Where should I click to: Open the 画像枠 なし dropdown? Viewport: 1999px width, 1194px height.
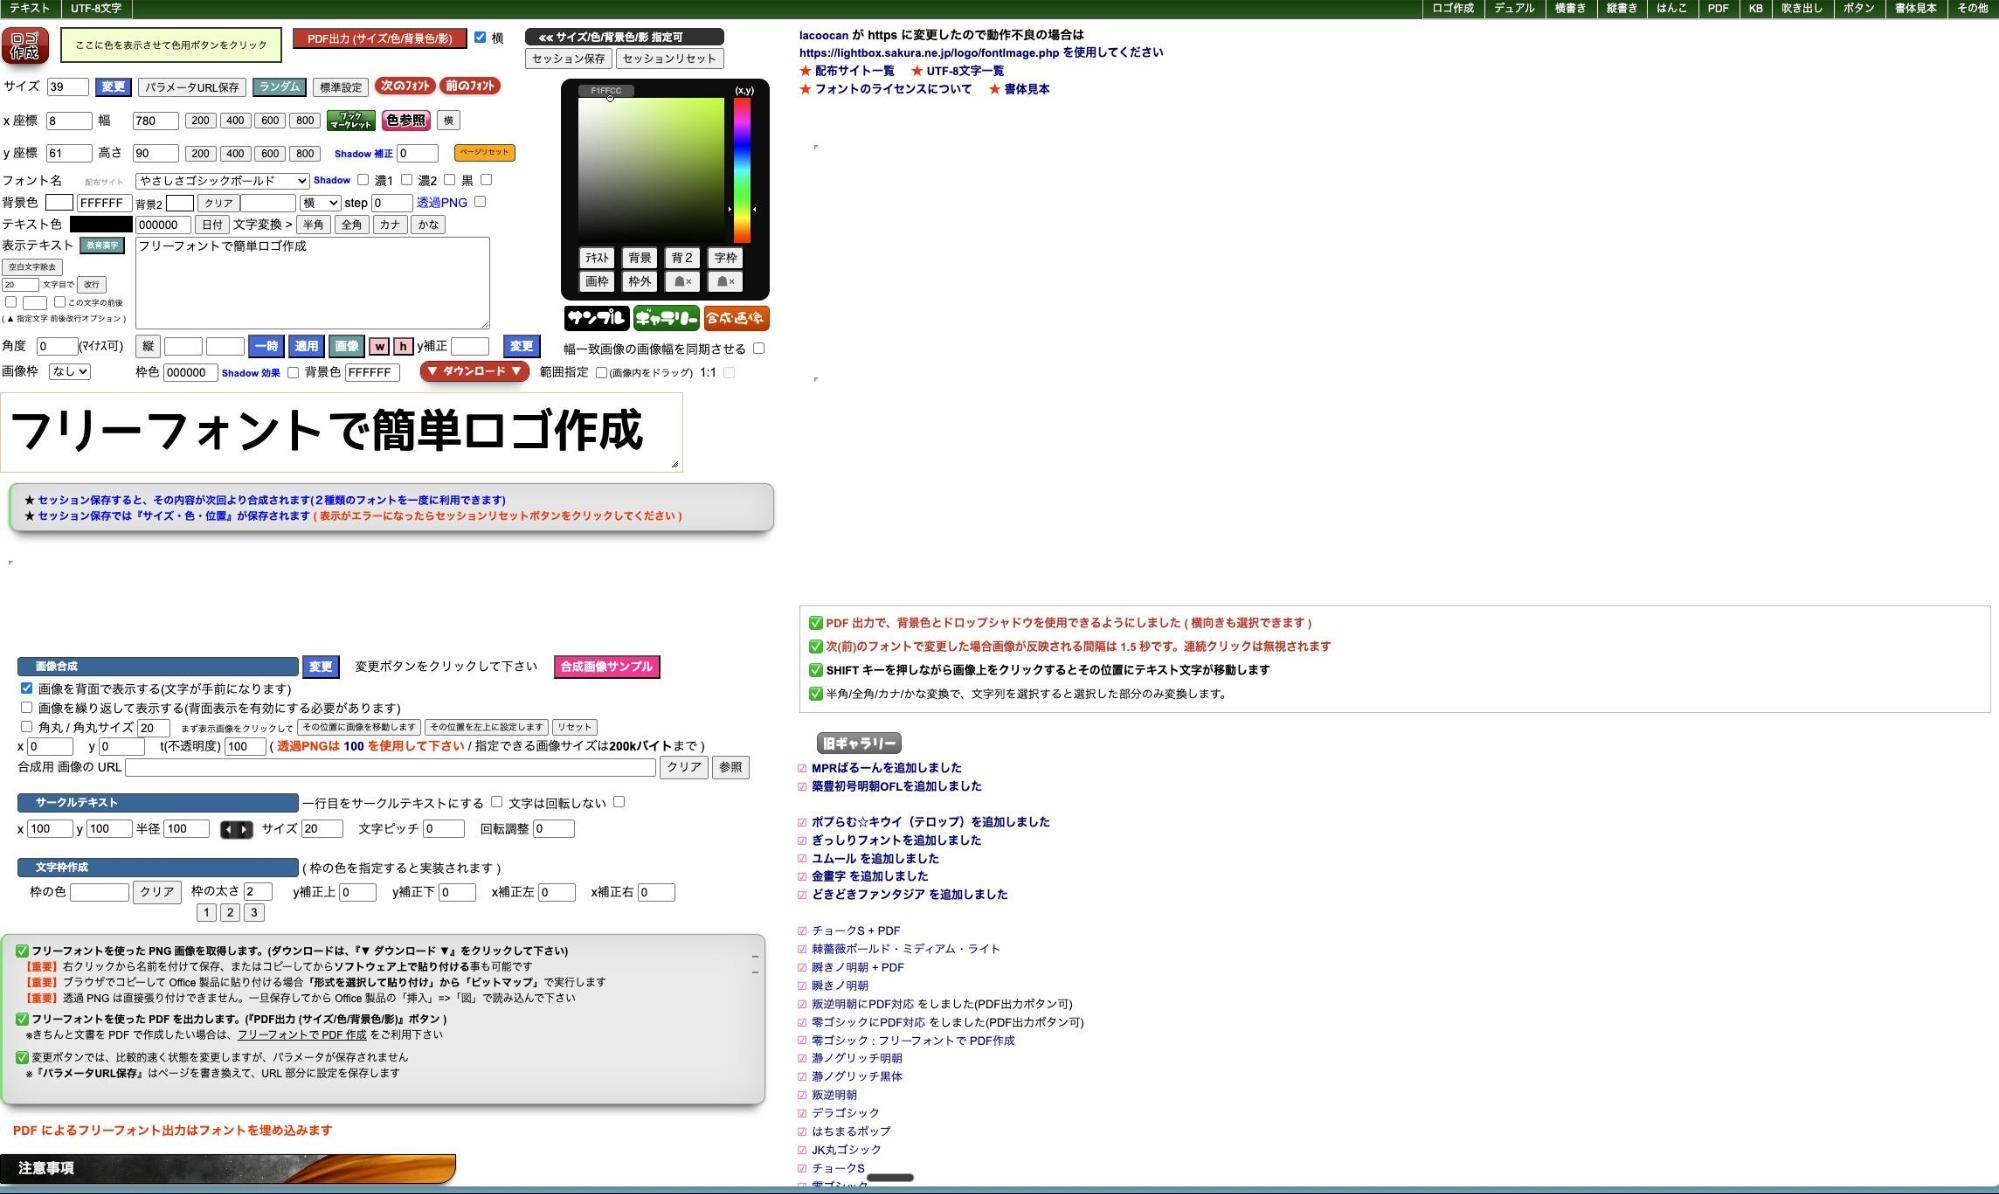70,372
